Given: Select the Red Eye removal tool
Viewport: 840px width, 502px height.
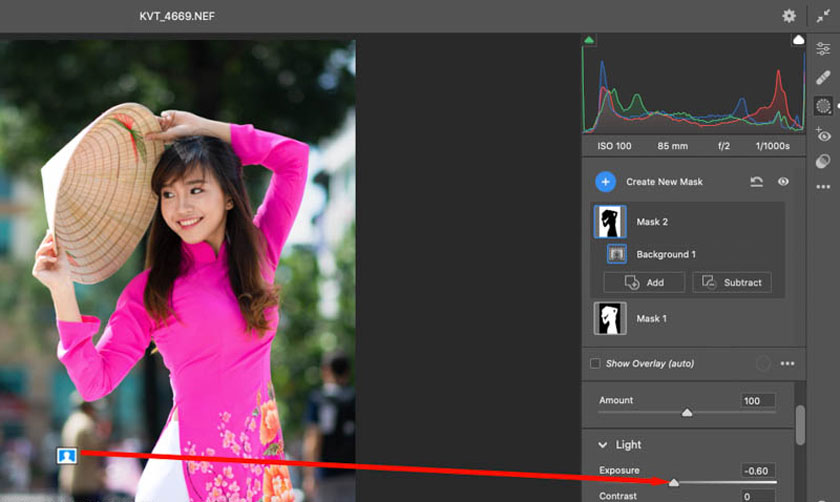Looking at the screenshot, I should pyautogui.click(x=823, y=135).
